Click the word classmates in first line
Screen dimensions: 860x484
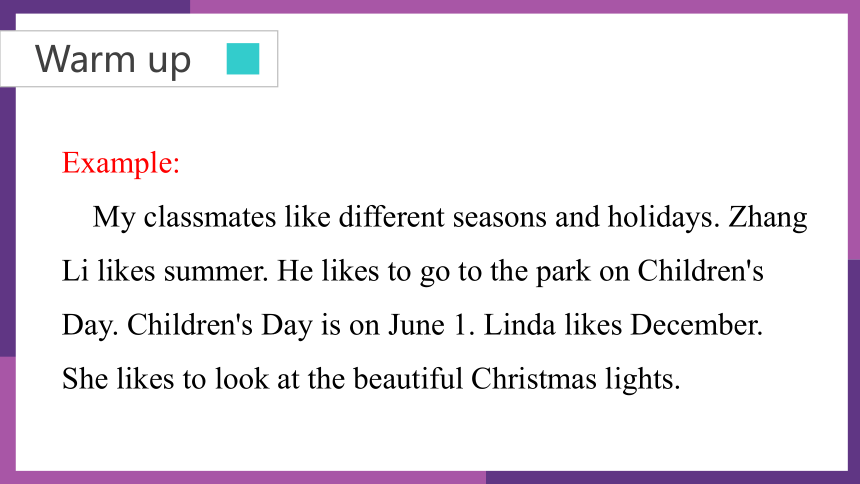pos(210,216)
